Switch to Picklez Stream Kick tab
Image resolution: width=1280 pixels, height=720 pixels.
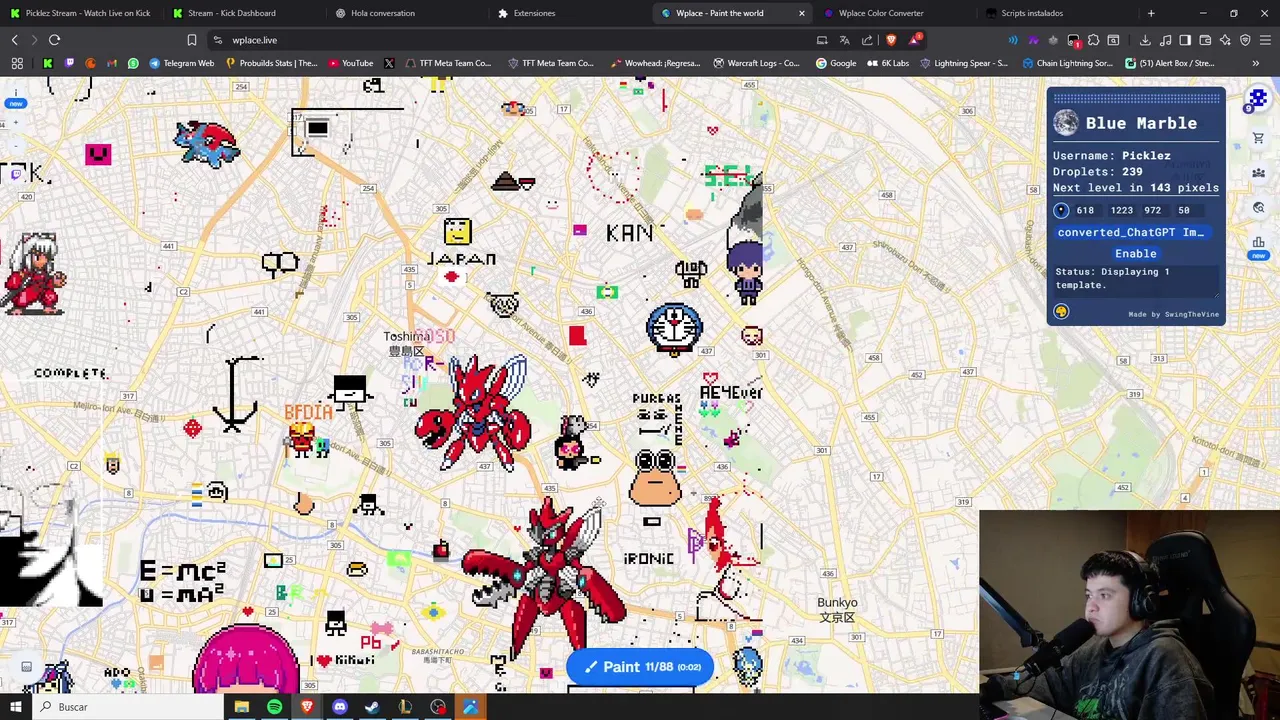pyautogui.click(x=80, y=13)
